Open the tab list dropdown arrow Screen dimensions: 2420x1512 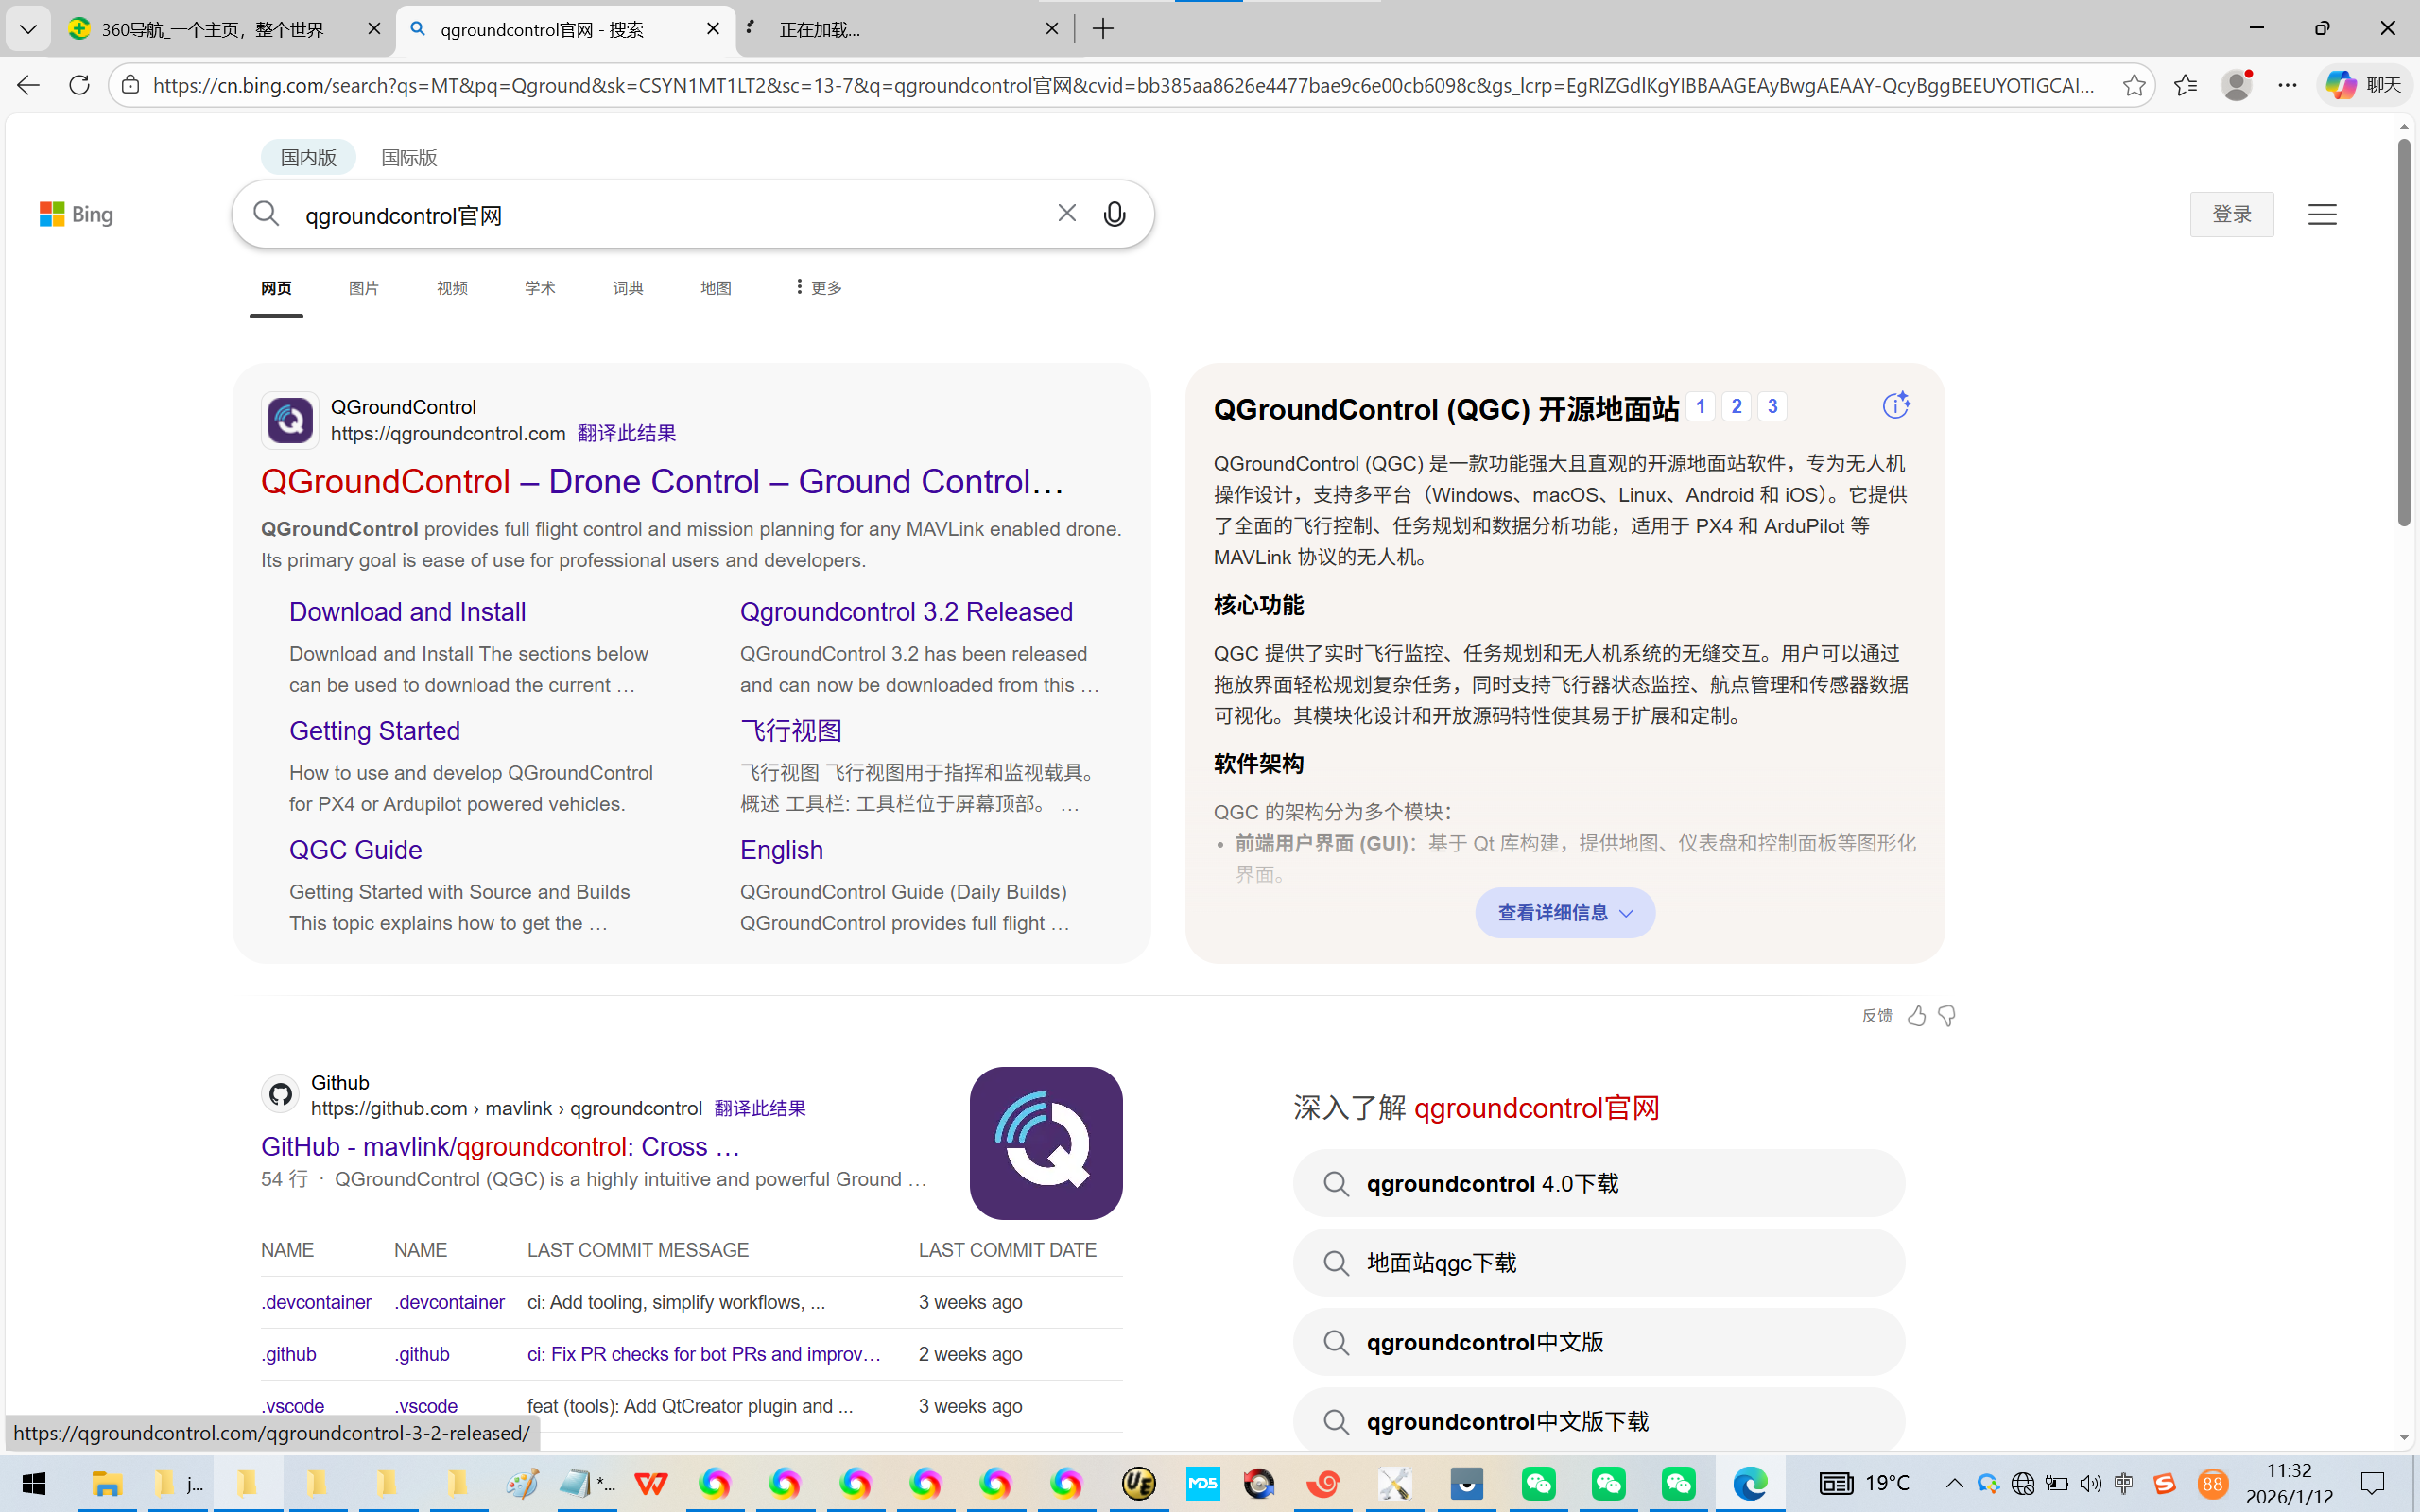click(x=28, y=29)
